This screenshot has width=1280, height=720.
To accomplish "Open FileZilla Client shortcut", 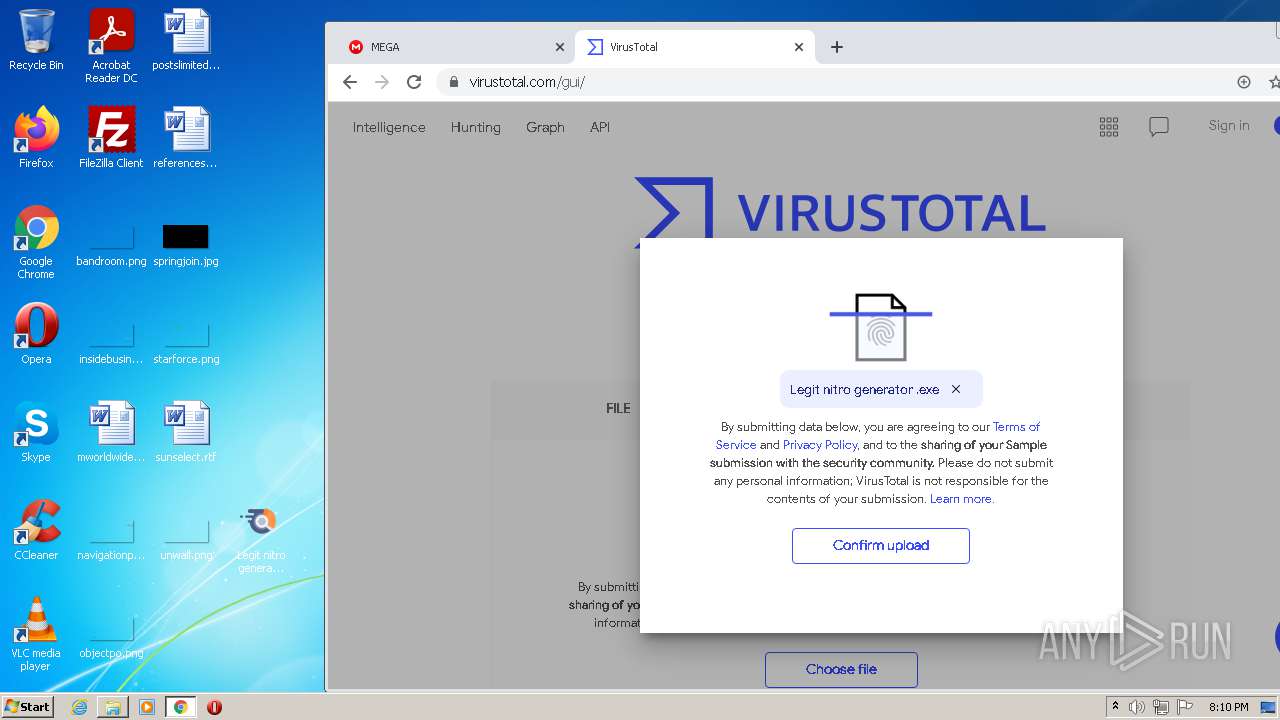I will coord(111,138).
